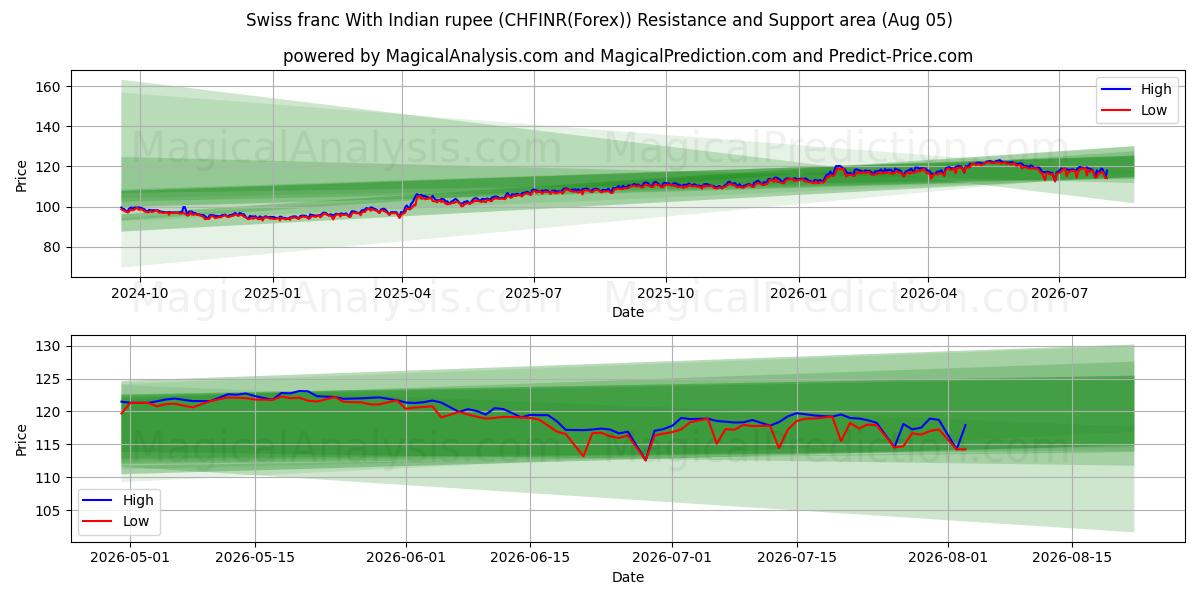This screenshot has width=1200, height=600.
Task: Click the 2026-06-01 date tick label
Action: [x=406, y=556]
